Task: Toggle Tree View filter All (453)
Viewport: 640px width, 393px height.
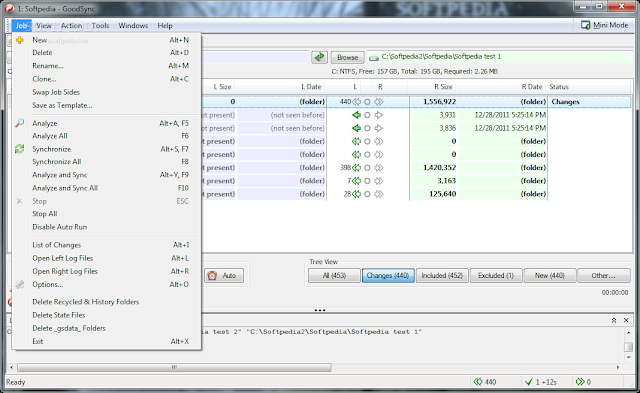Action: (x=334, y=275)
